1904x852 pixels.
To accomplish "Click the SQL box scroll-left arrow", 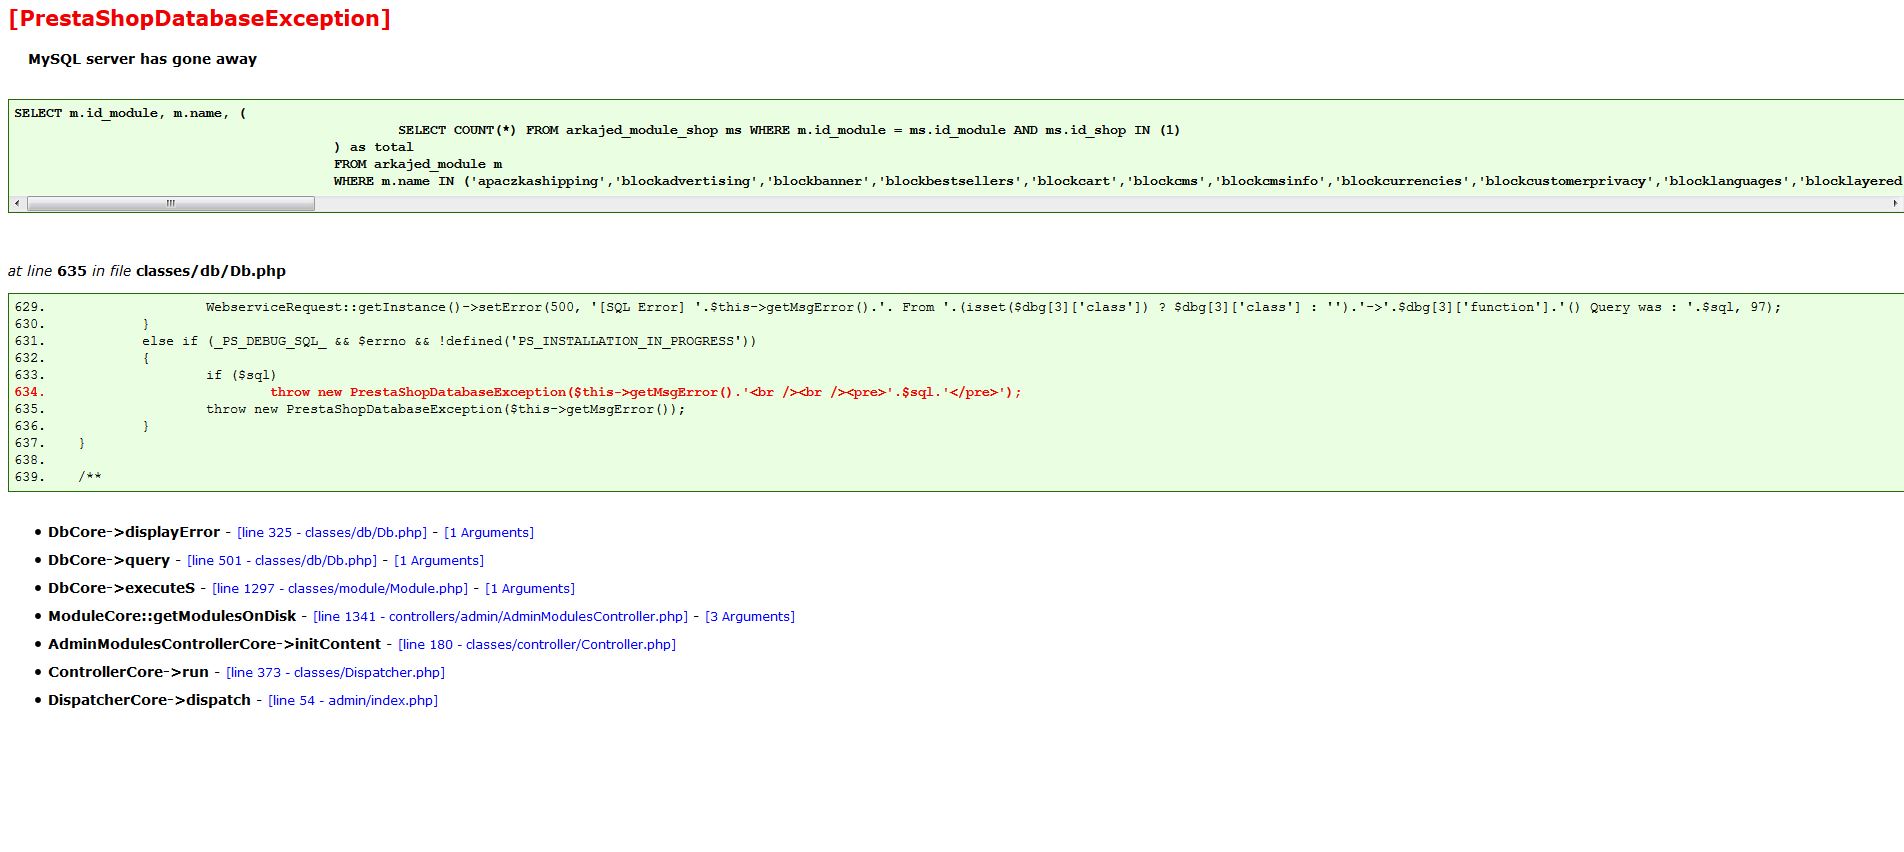I will (17, 204).
